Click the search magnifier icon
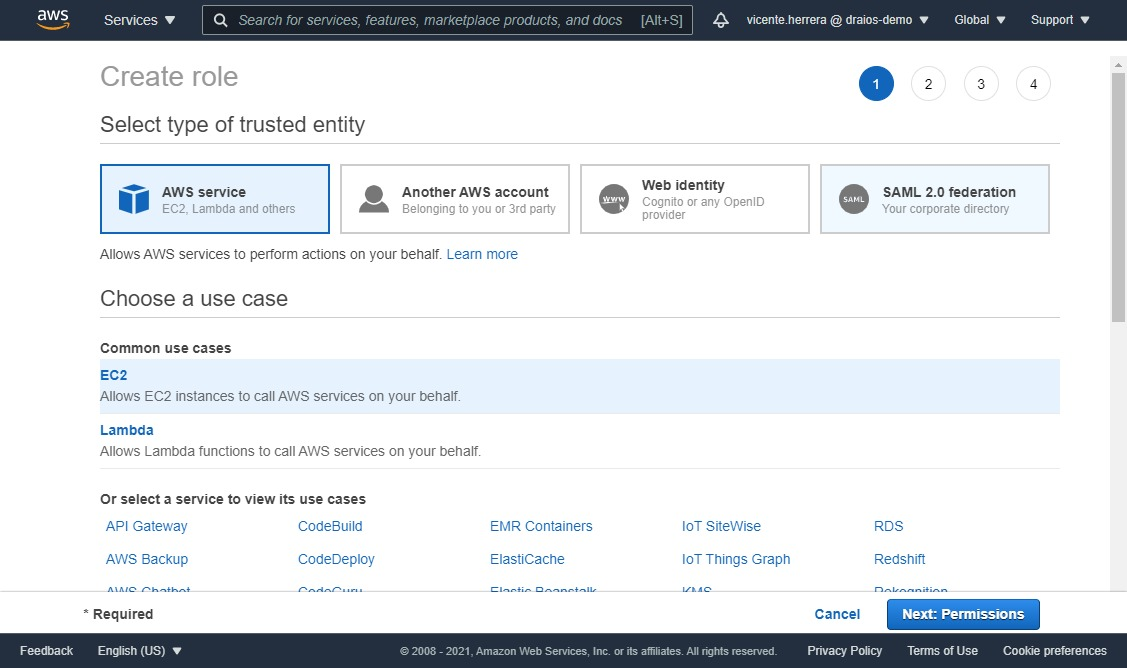Viewport: 1127px width, 668px height. click(x=221, y=20)
